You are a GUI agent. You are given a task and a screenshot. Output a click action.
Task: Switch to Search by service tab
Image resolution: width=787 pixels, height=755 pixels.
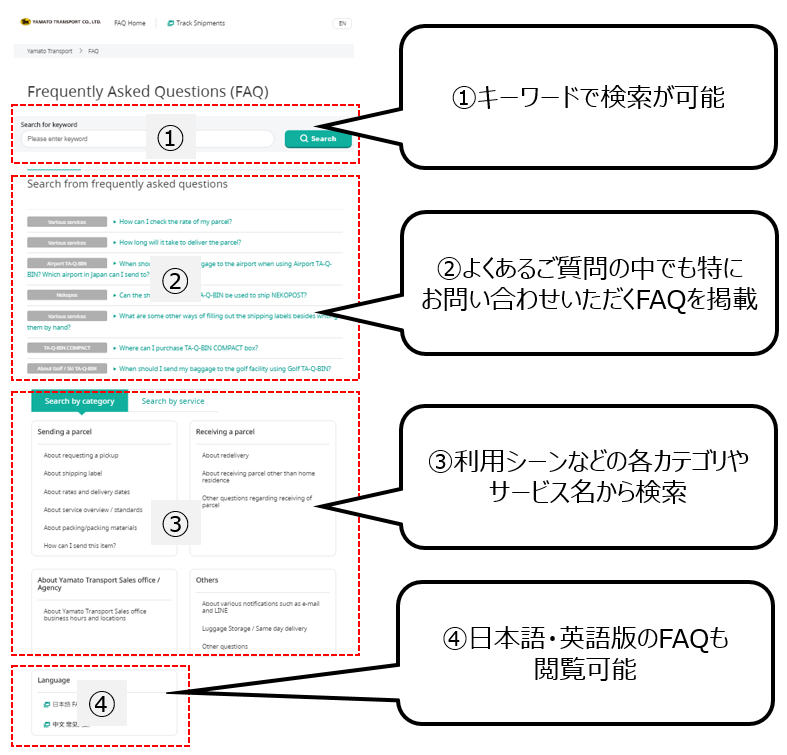[173, 401]
